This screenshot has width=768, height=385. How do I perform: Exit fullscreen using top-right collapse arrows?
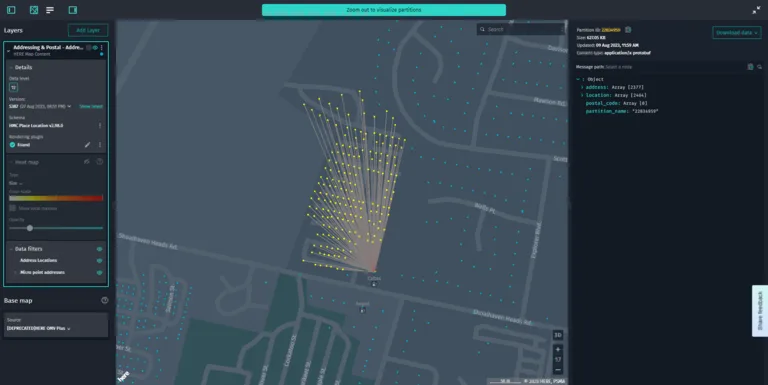tap(756, 10)
